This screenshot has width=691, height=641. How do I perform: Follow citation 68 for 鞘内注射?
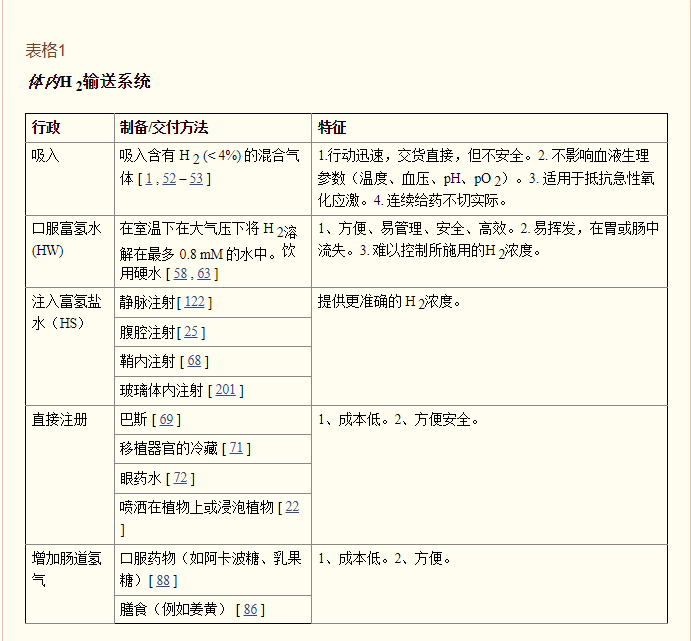(x=194, y=360)
